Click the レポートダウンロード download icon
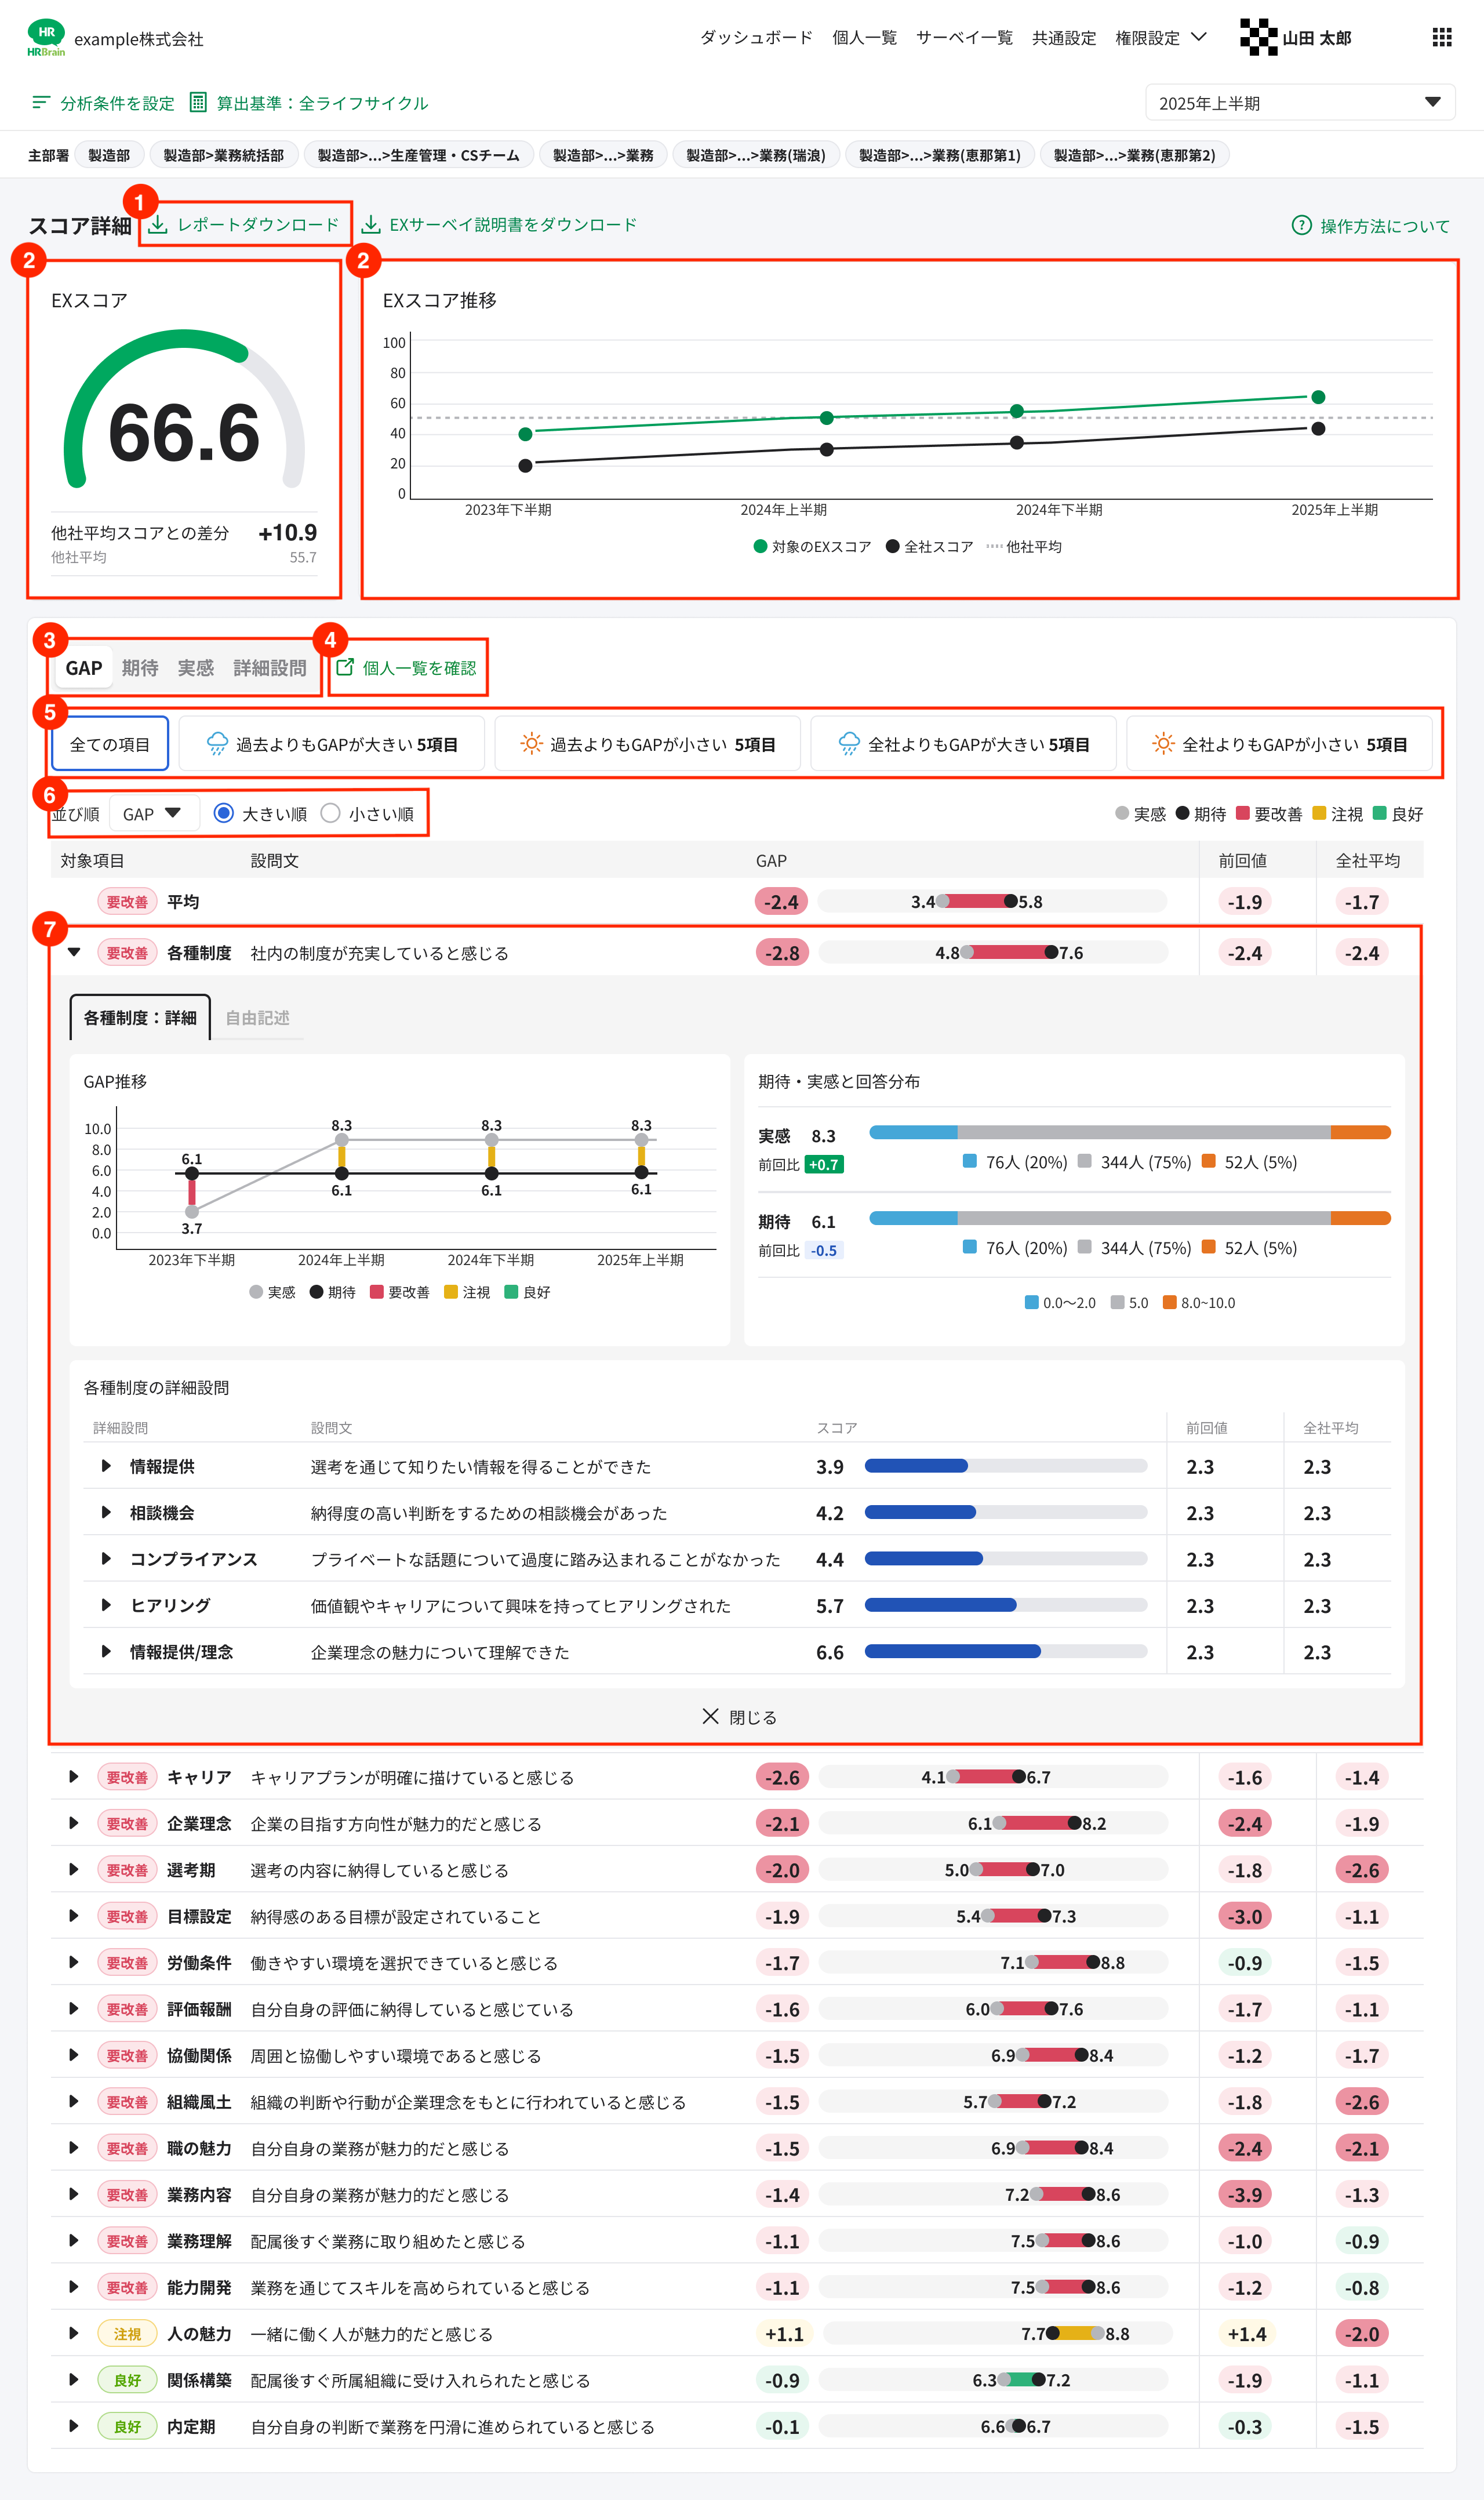Viewport: 1484px width, 2500px height. tap(158, 224)
